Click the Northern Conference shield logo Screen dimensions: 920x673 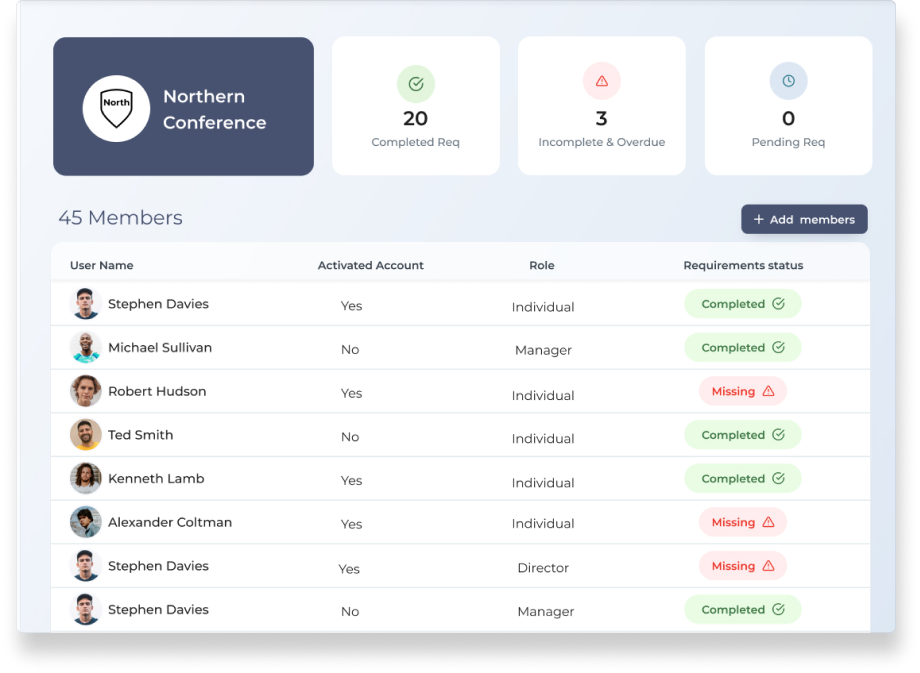116,107
